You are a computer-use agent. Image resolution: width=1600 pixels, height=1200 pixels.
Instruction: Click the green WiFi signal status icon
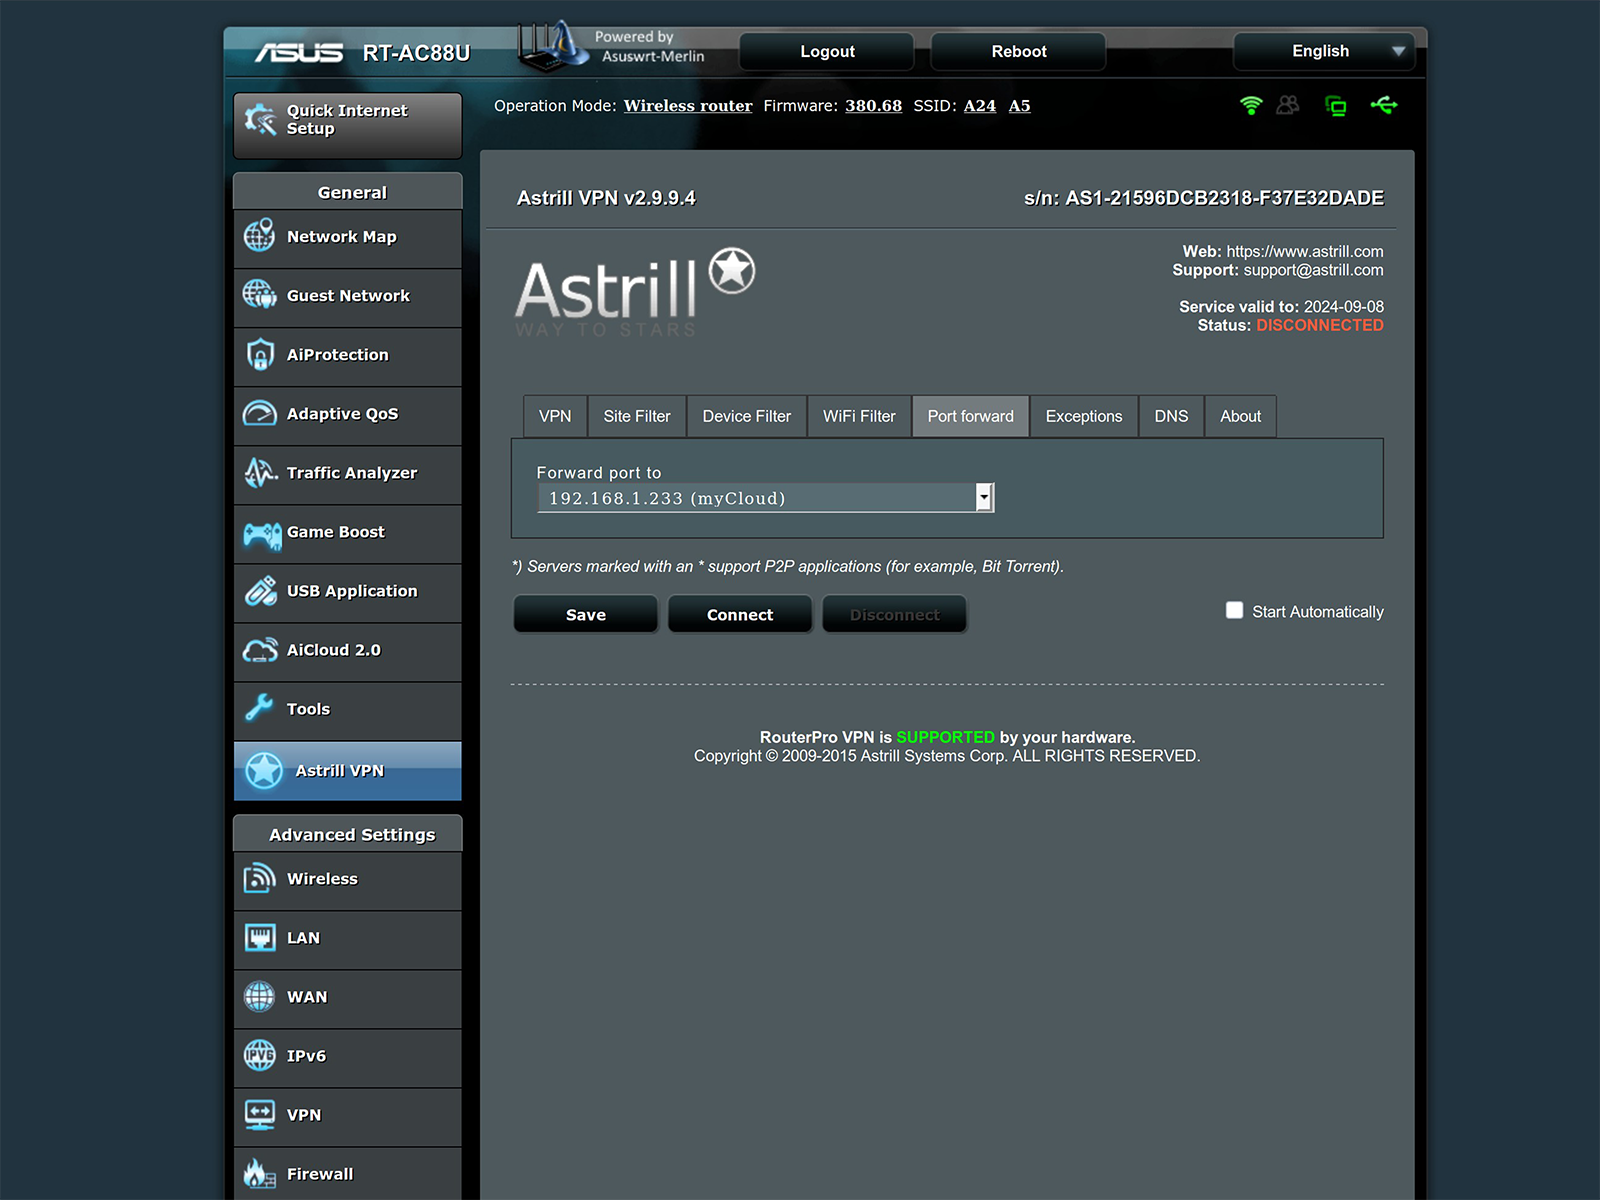1251,105
